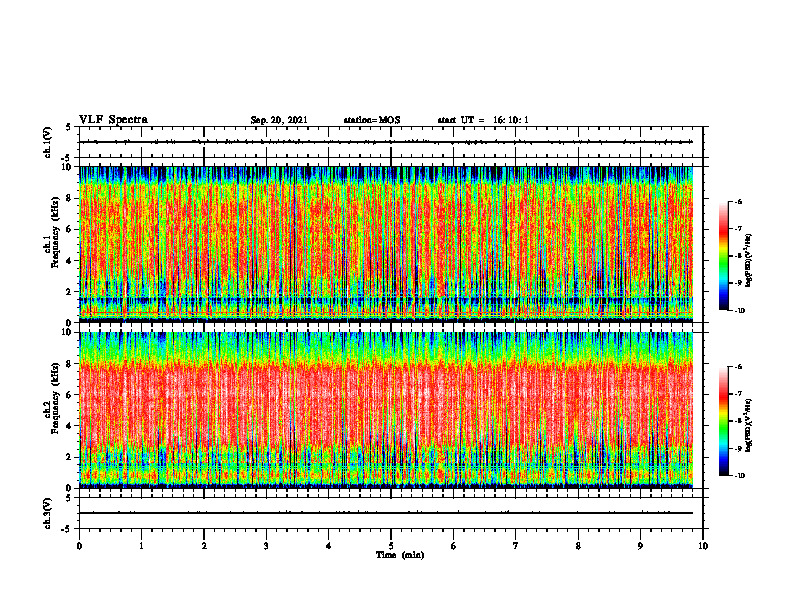Click the "6" kHz tick on ch.1 axis
This screenshot has height=612, width=792.
coord(70,230)
